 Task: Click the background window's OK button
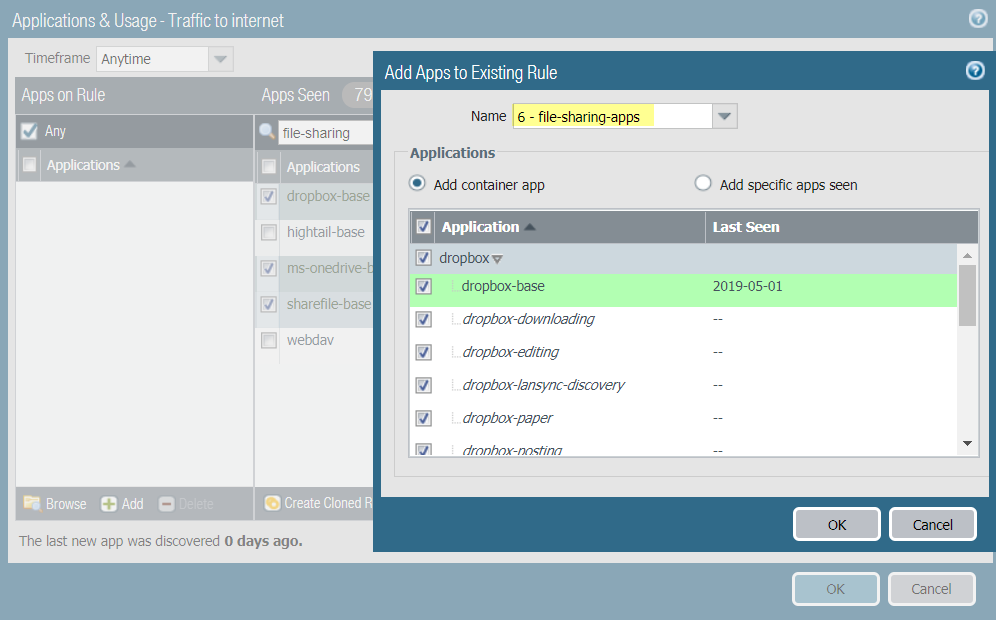[835, 589]
